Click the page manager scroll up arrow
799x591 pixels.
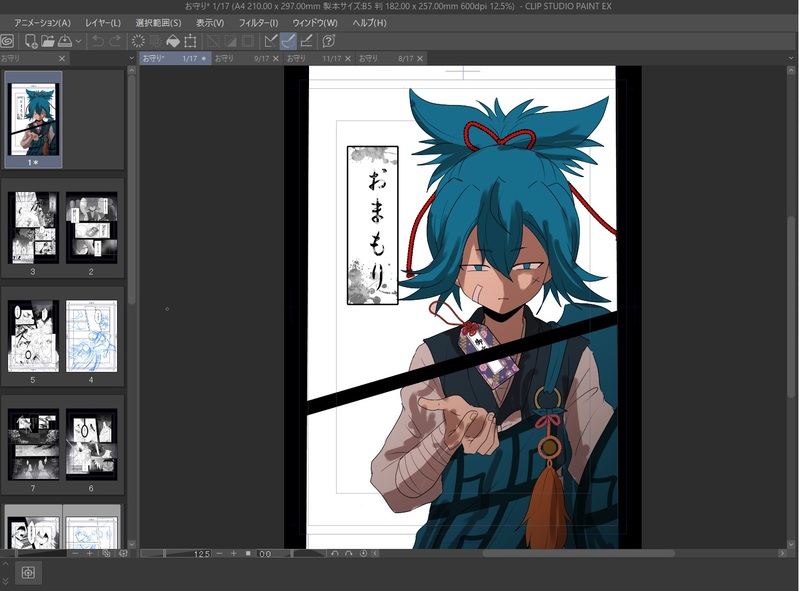pos(131,70)
